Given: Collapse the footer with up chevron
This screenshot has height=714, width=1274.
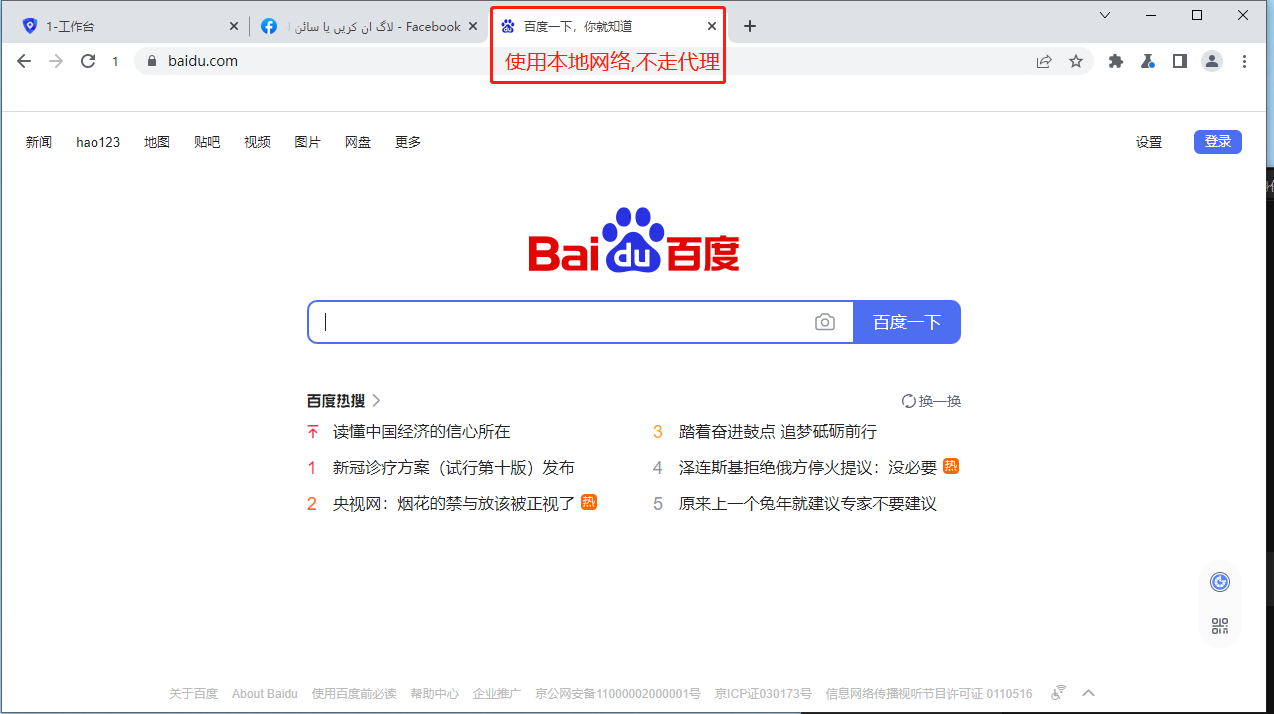Looking at the screenshot, I should (1089, 693).
